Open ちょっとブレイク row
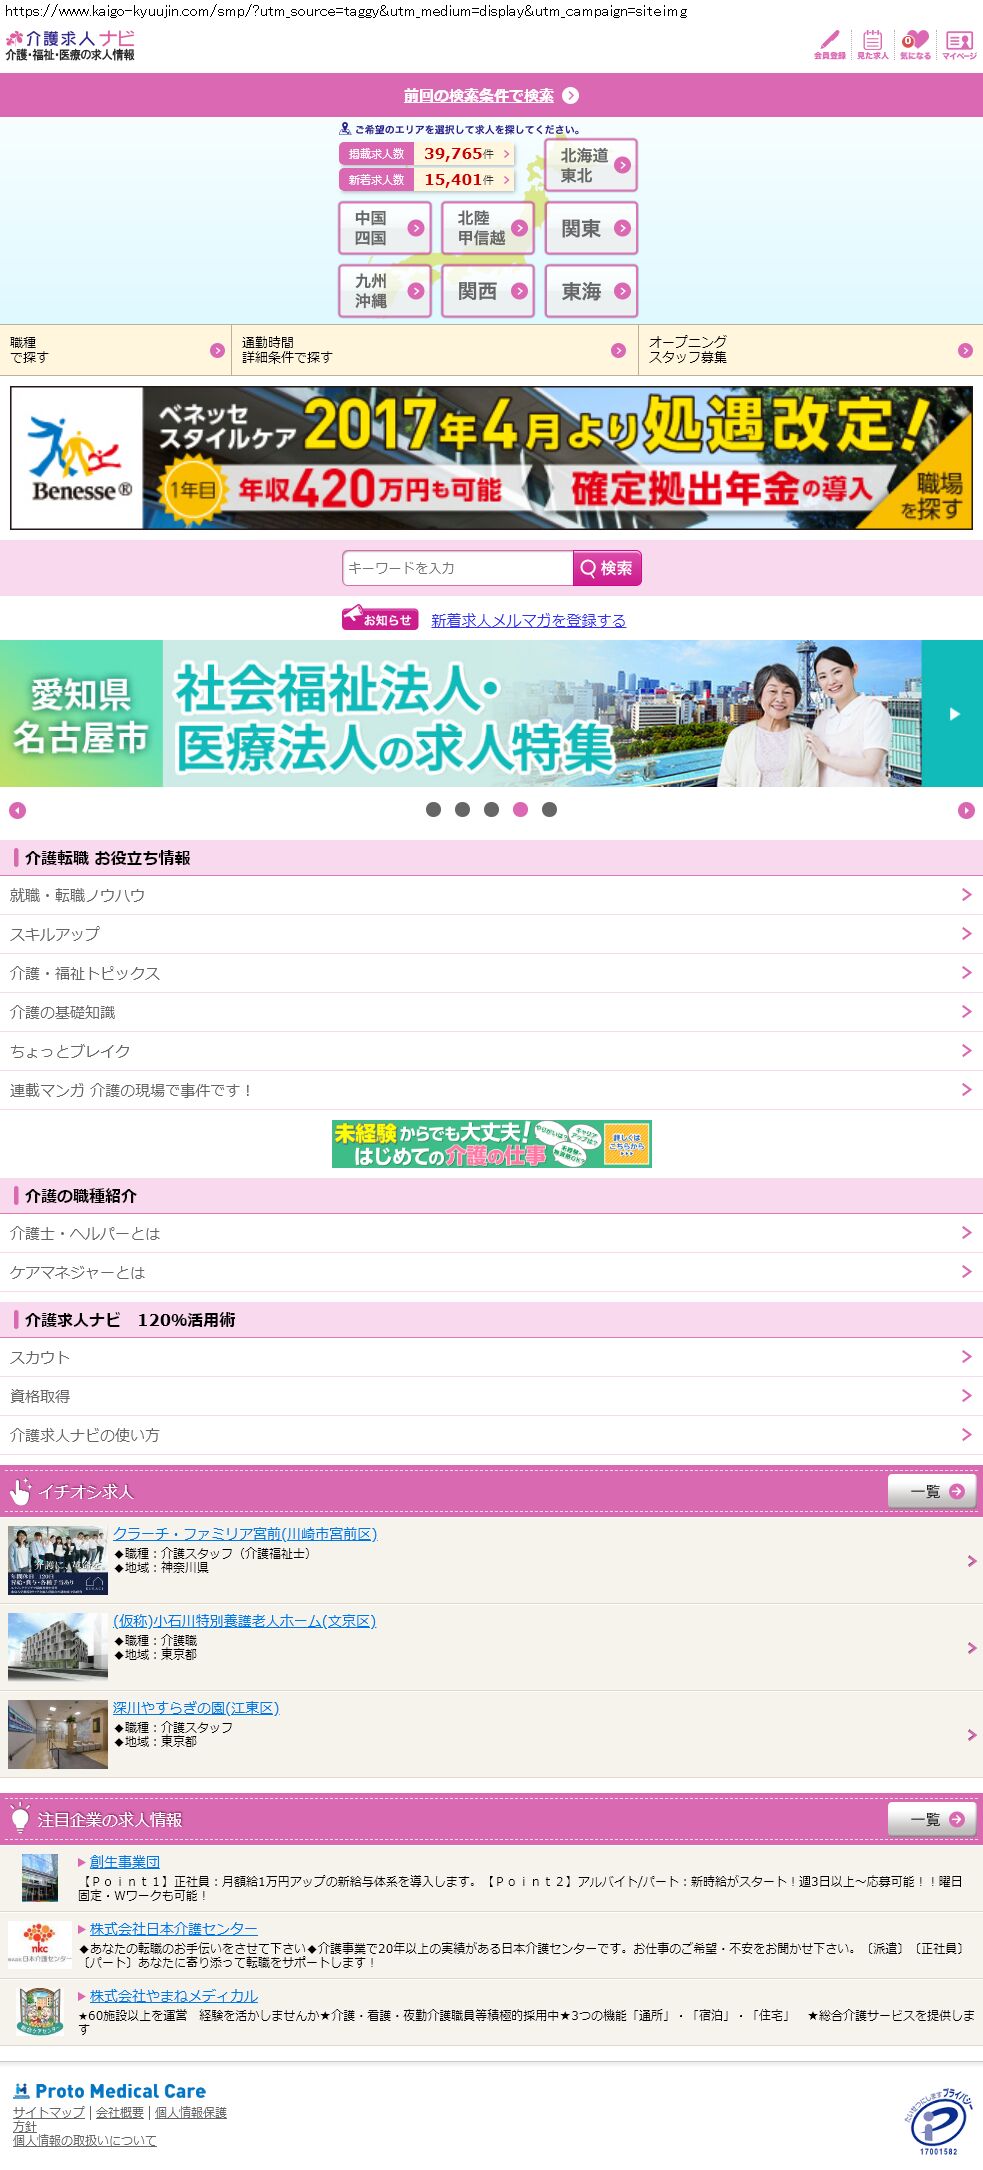This screenshot has height=2170, width=983. (x=491, y=1051)
